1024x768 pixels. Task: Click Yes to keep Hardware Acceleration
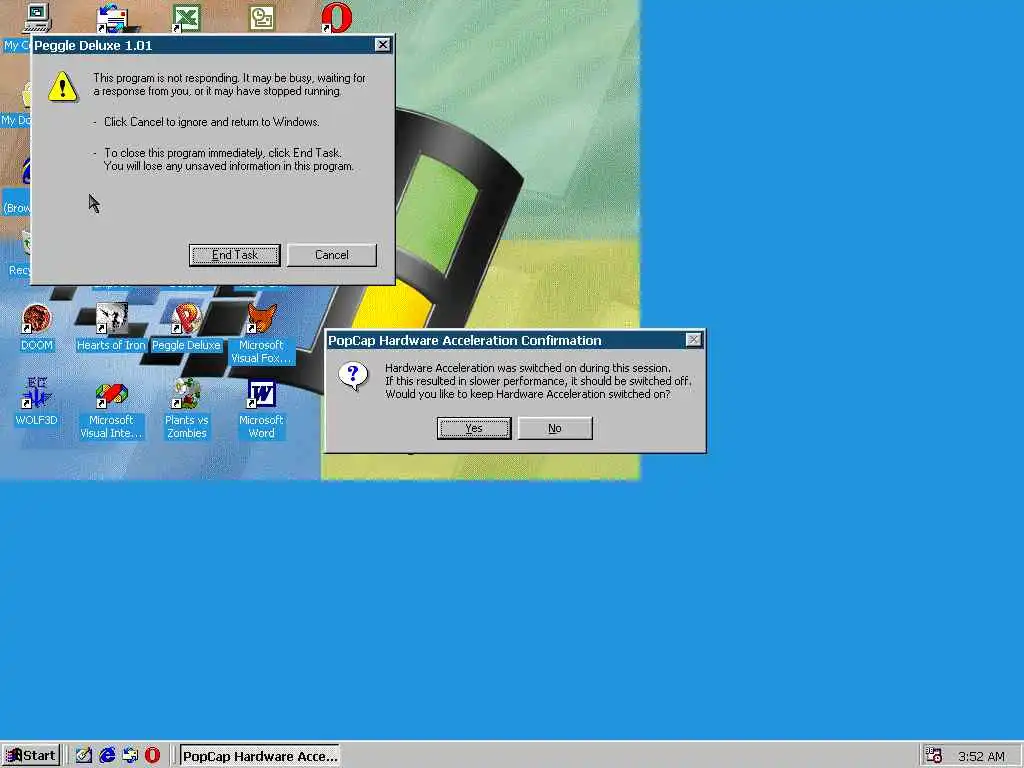coord(474,428)
